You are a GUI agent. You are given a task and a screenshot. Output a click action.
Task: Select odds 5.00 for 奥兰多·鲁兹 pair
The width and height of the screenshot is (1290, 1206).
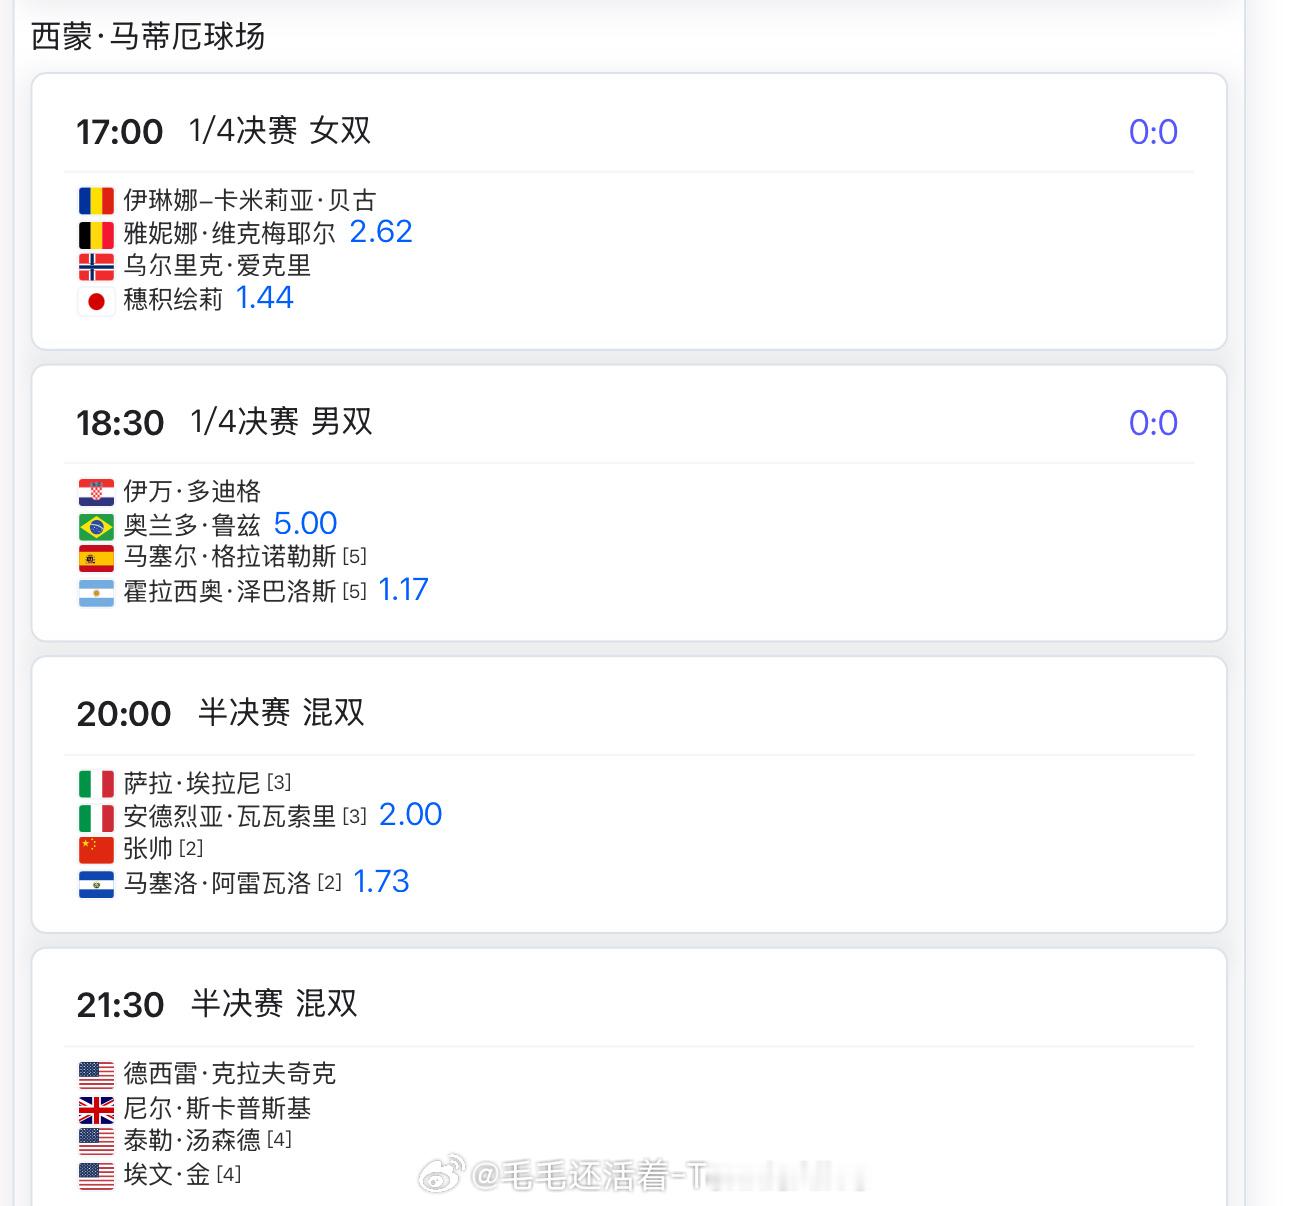tap(305, 523)
